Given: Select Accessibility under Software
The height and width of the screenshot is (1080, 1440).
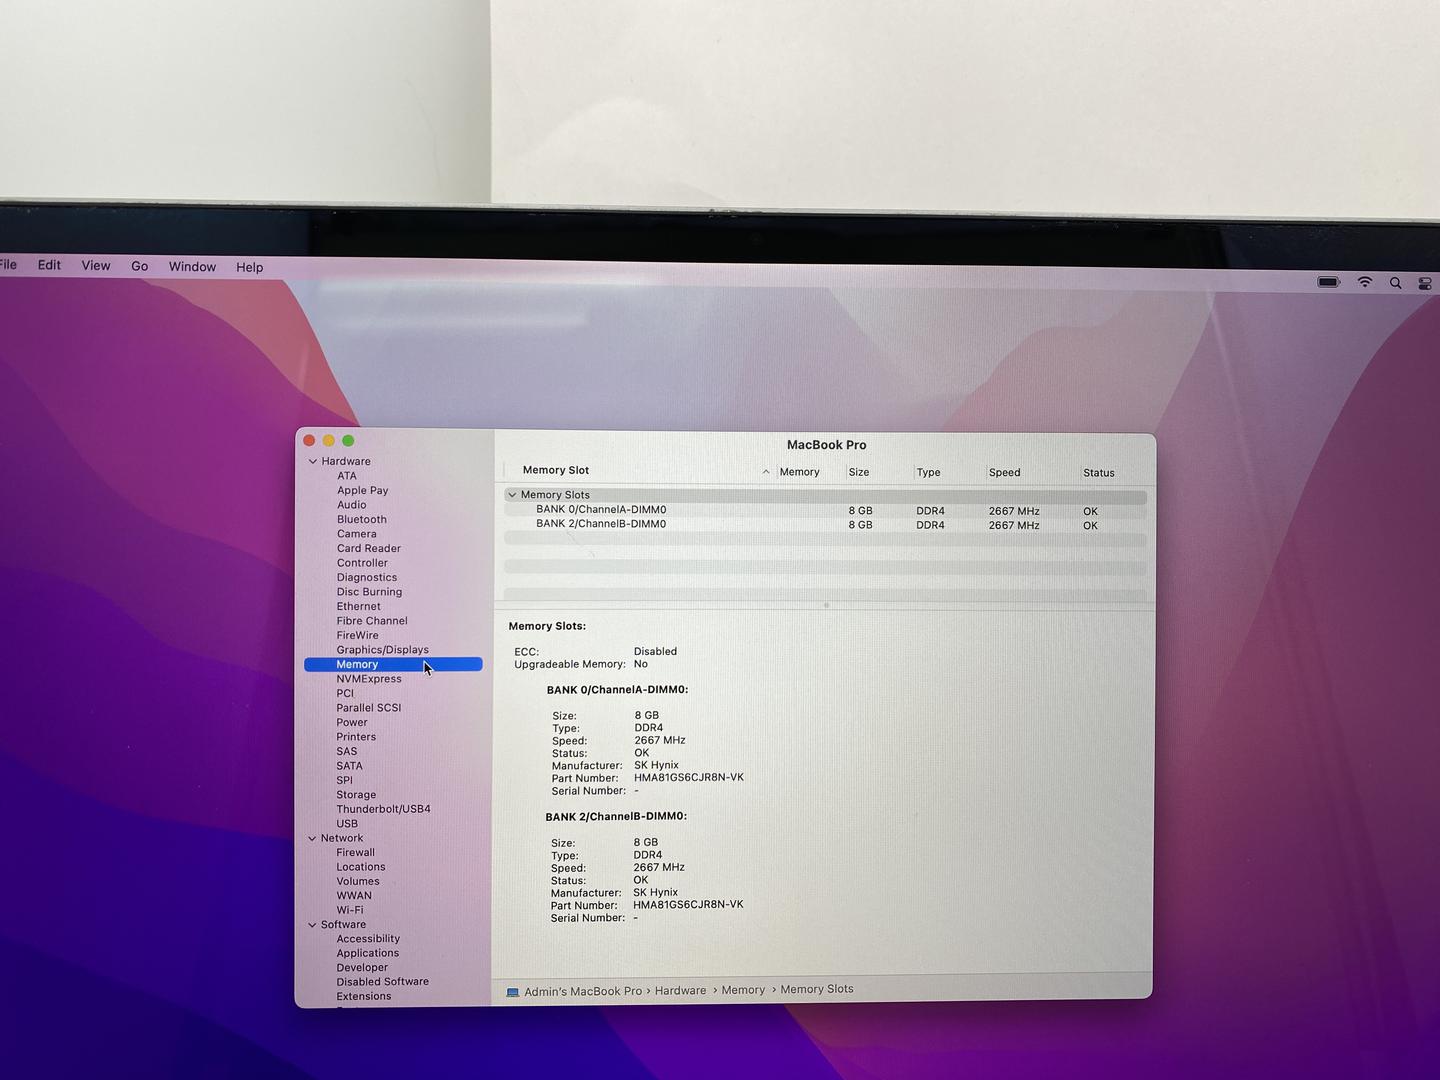Looking at the screenshot, I should pos(368,939).
